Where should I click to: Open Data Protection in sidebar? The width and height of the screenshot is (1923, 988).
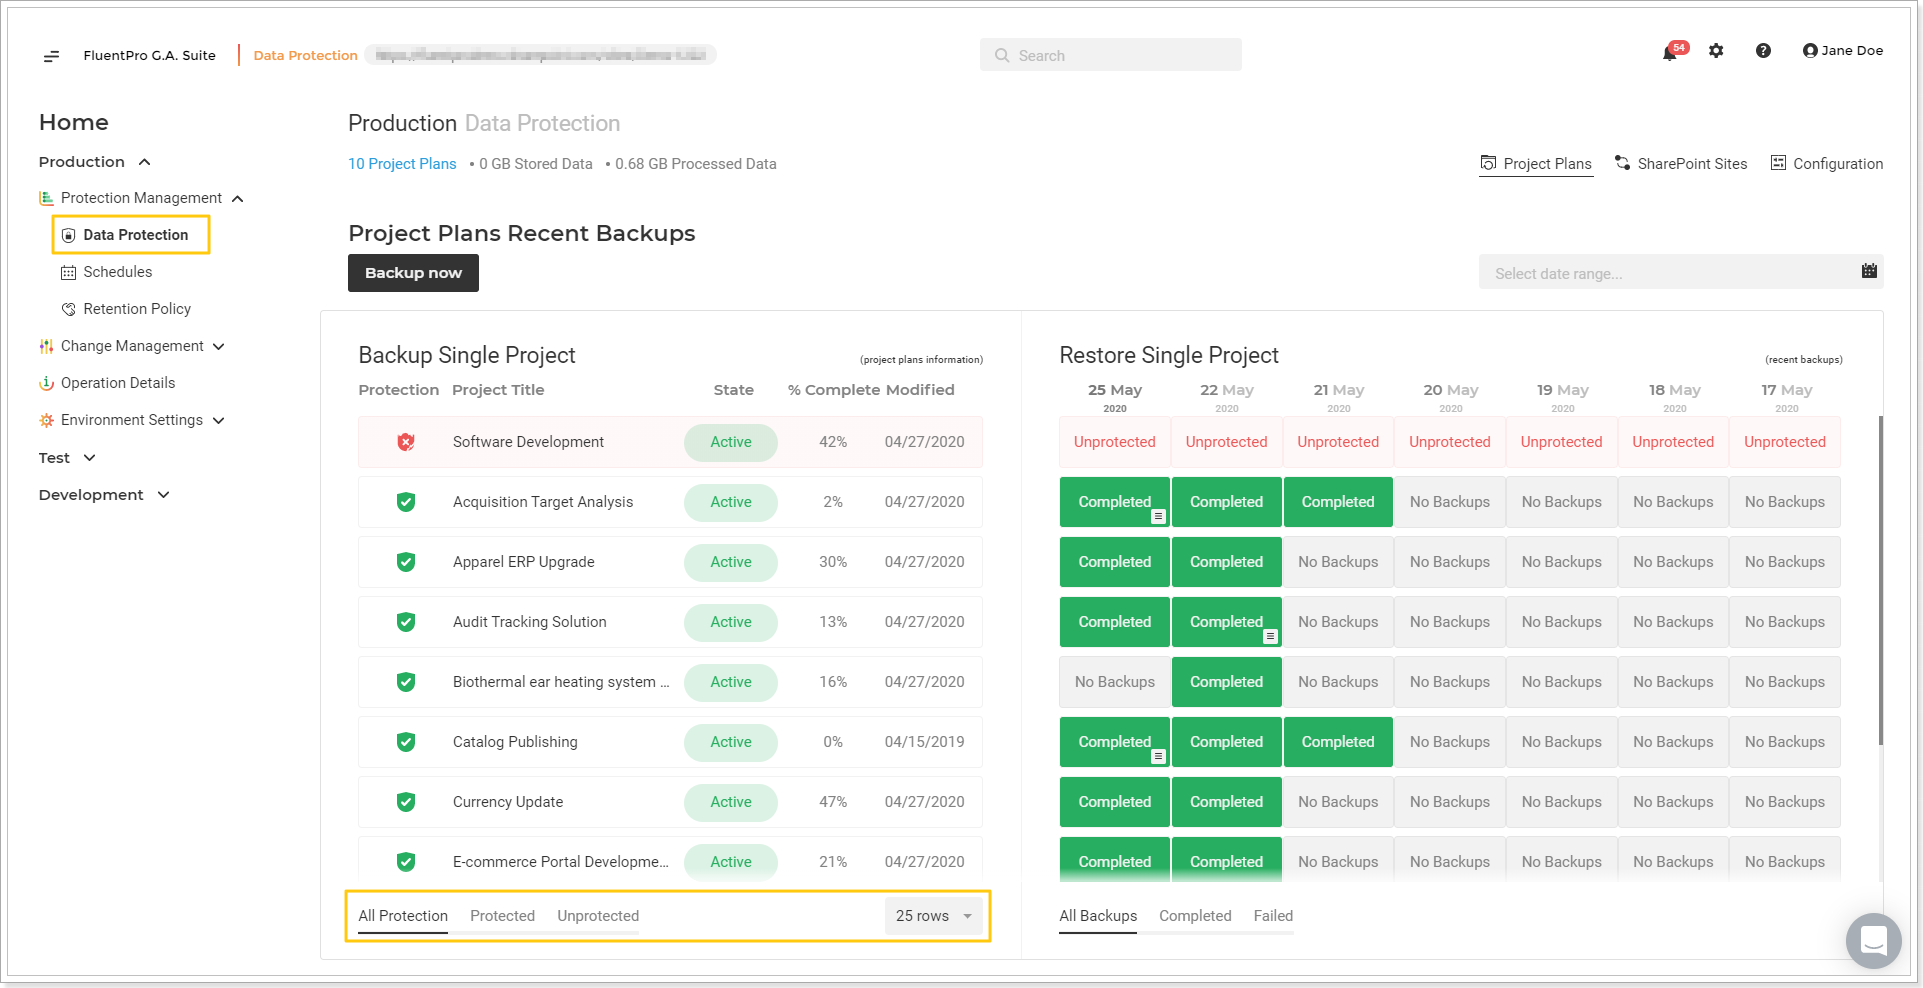135,235
